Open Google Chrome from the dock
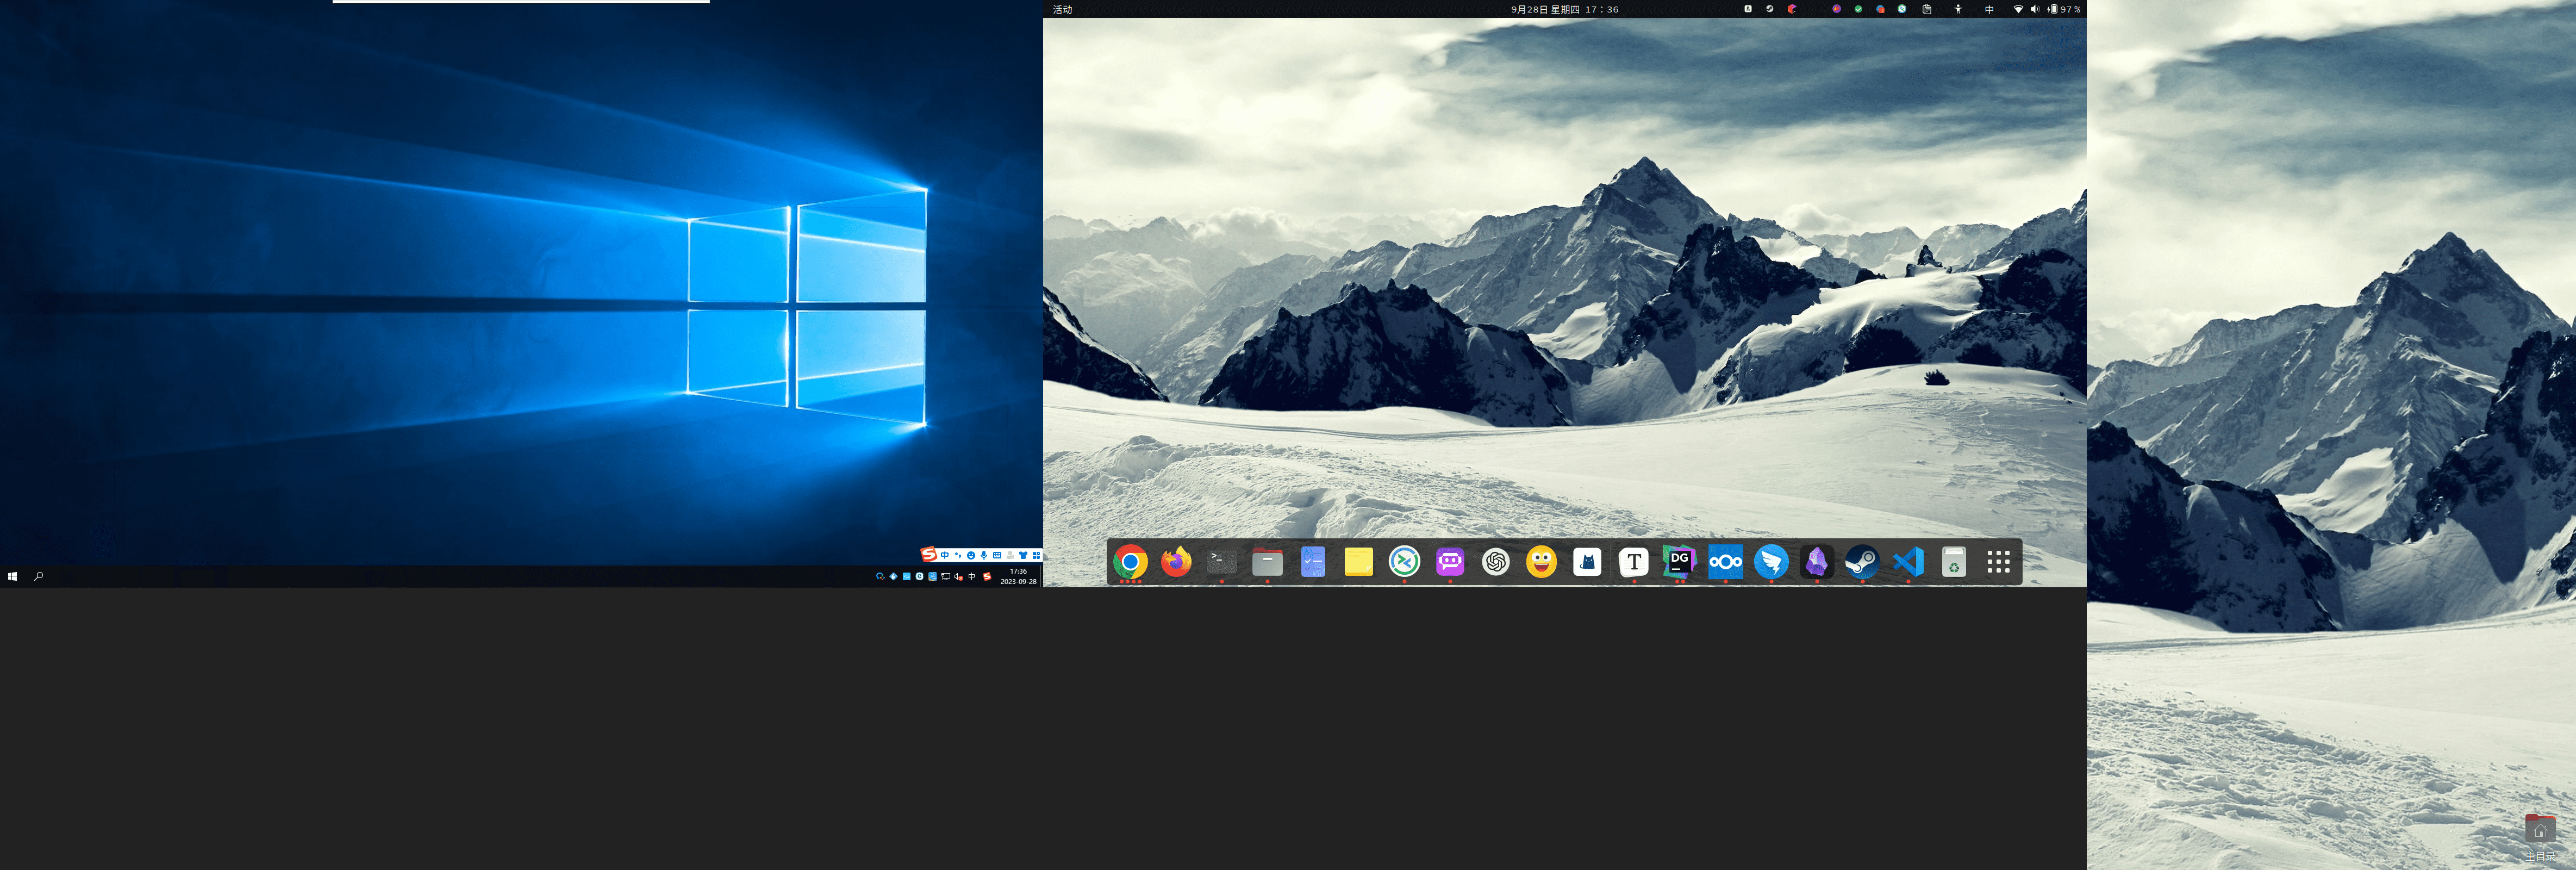Image resolution: width=2576 pixels, height=870 pixels. 1130,562
